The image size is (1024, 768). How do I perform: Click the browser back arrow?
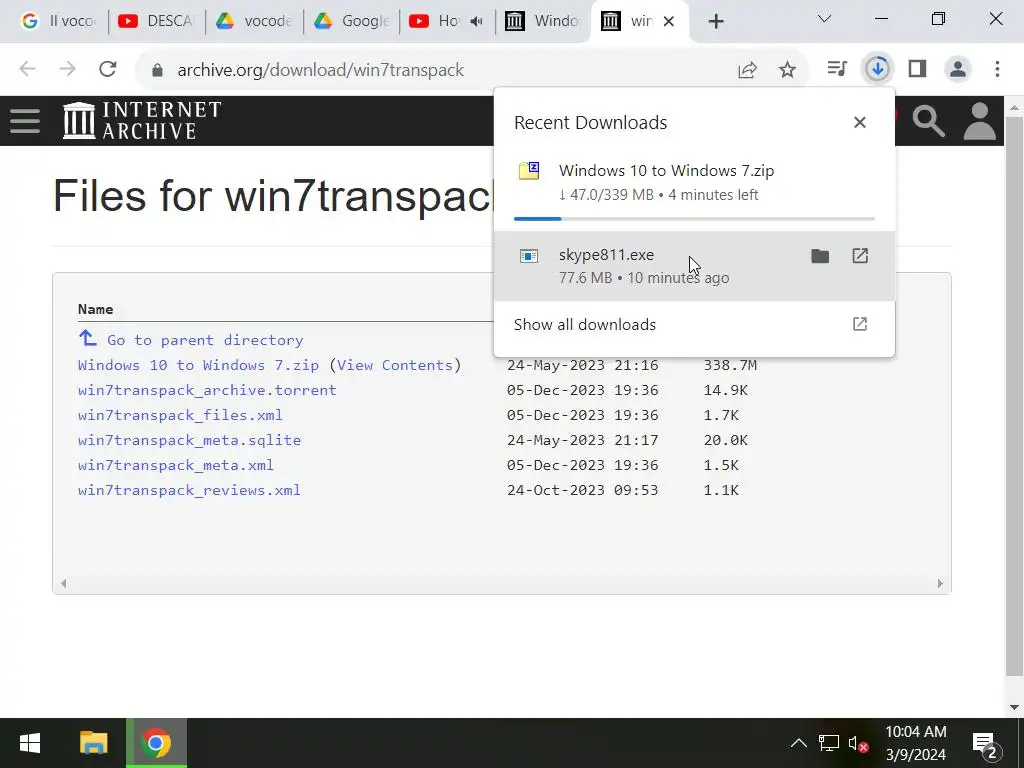(27, 69)
